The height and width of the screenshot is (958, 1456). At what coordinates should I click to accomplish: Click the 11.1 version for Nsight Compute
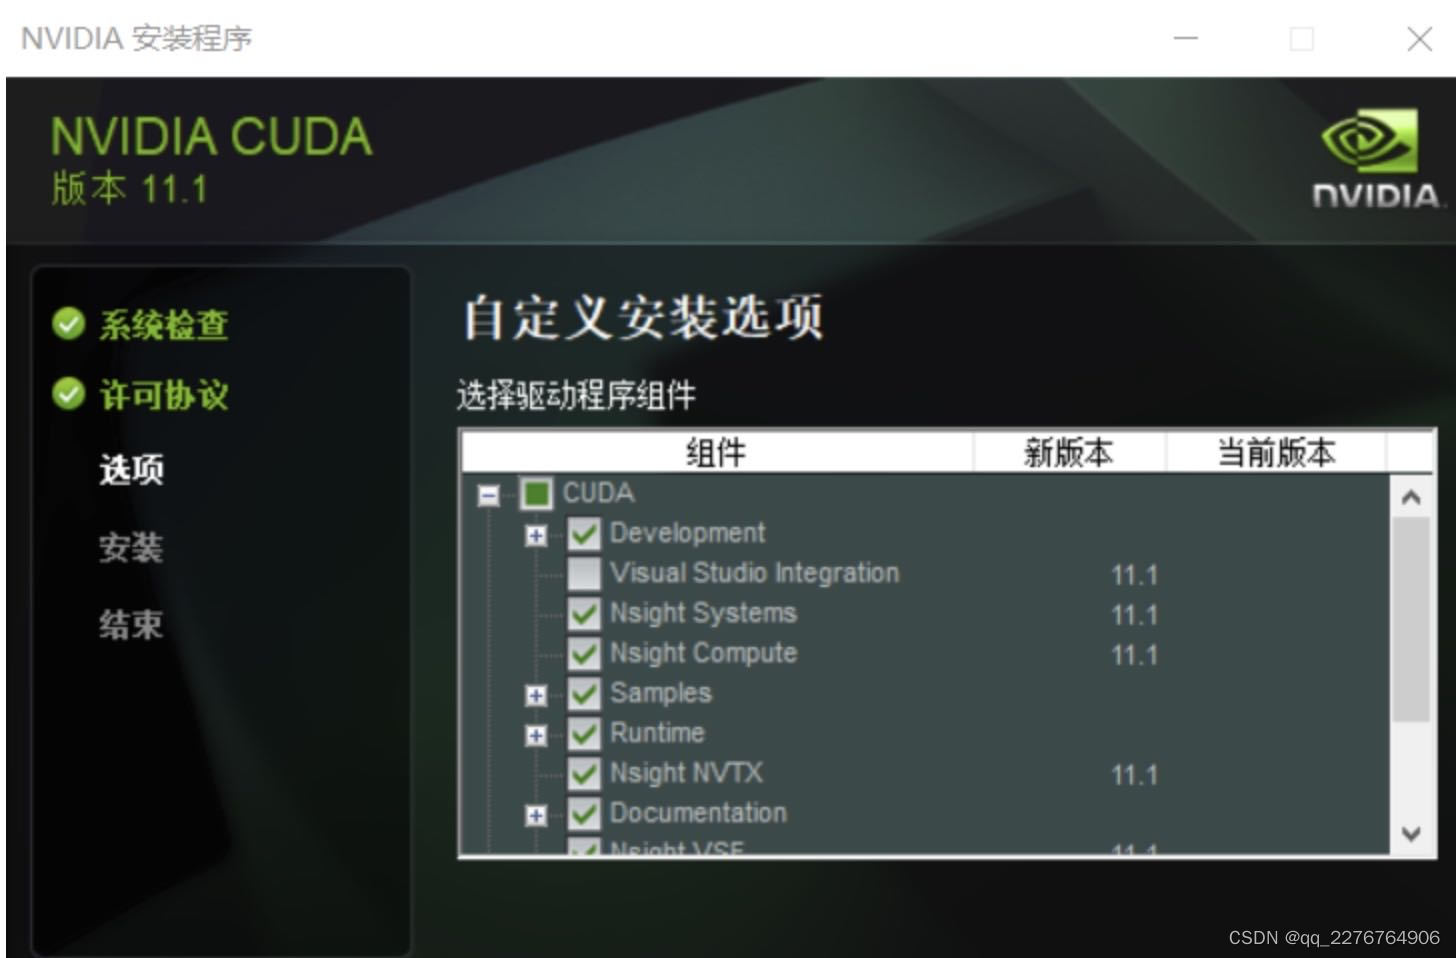pyautogui.click(x=1134, y=655)
